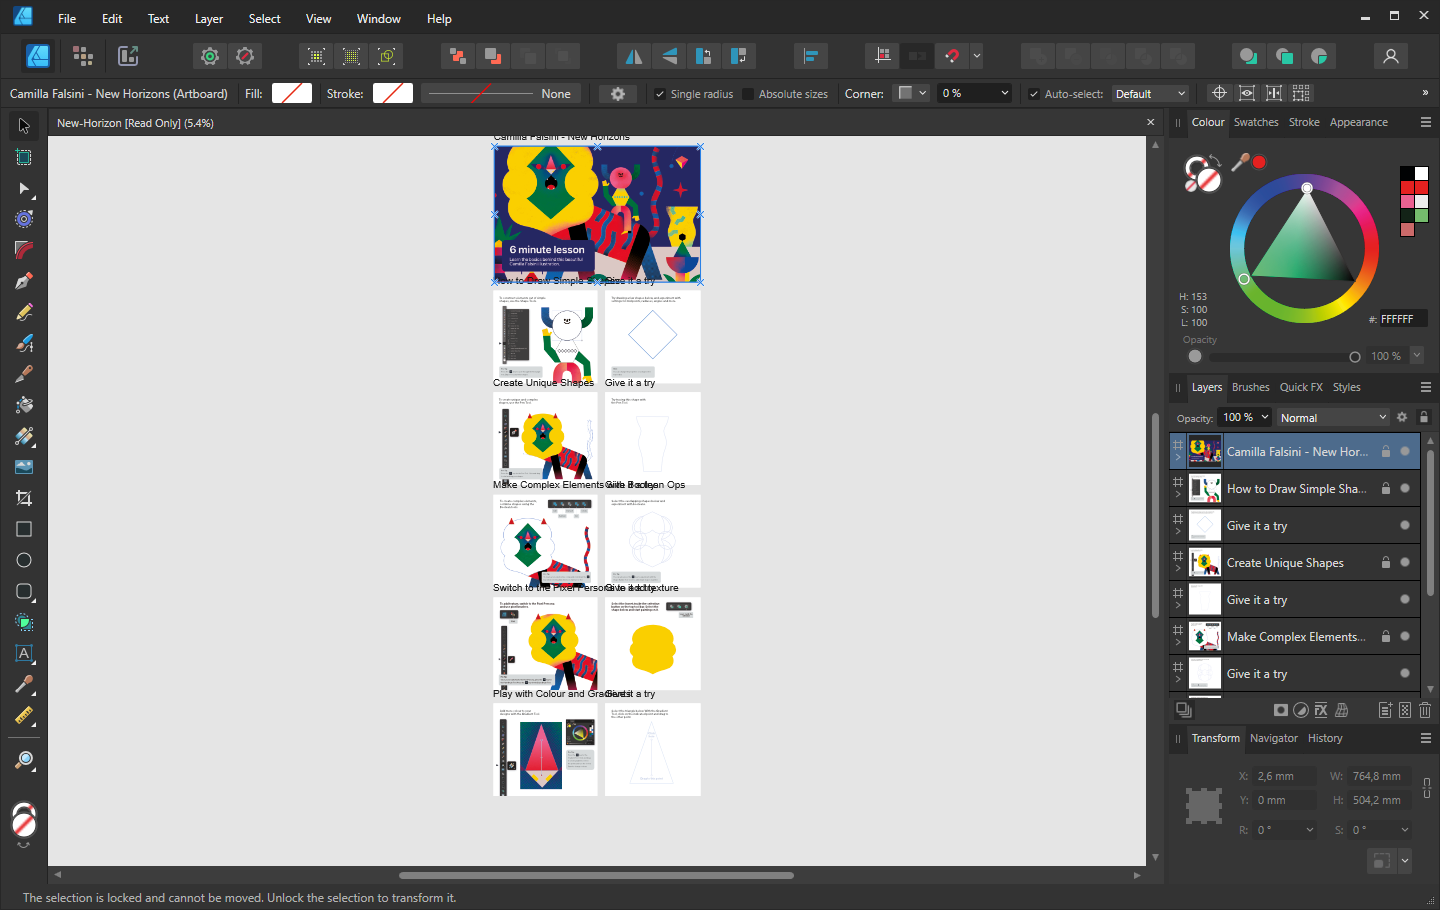This screenshot has width=1440, height=910.
Task: Add a mask layer
Action: click(1281, 710)
